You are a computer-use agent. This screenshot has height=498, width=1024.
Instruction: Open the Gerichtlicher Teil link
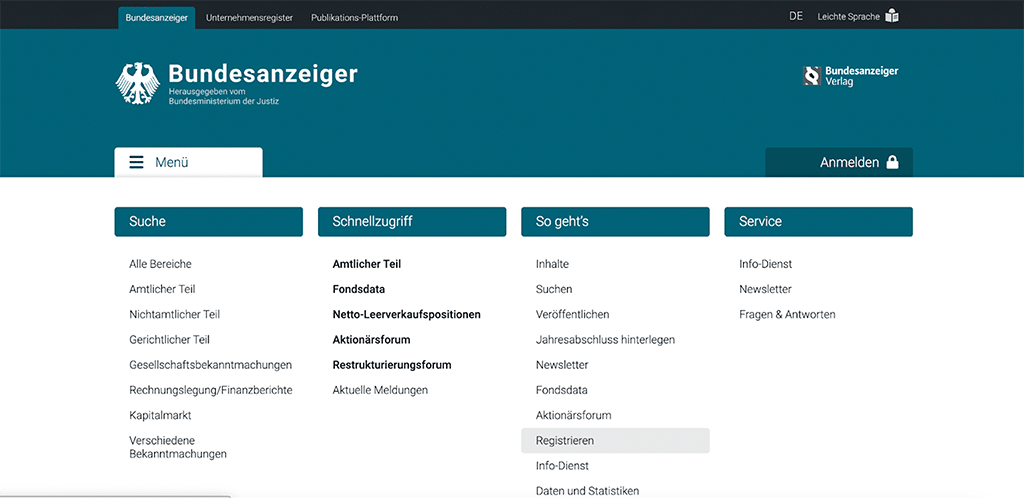[170, 340]
